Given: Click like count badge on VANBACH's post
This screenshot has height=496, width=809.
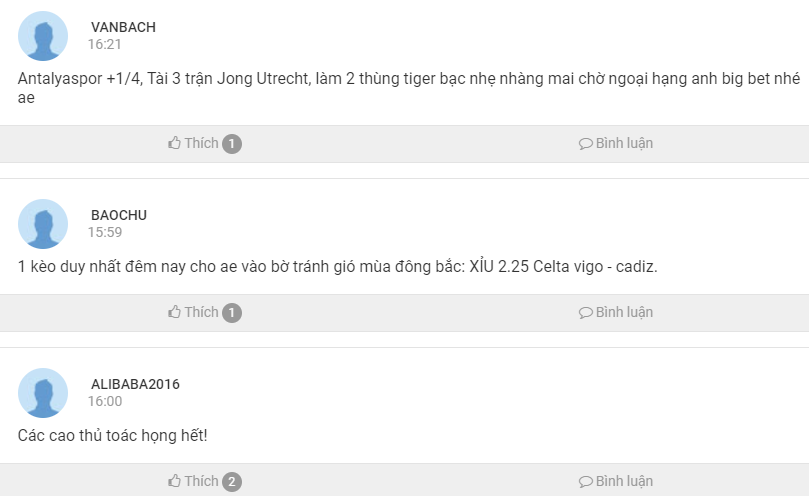Looking at the screenshot, I should (x=232, y=143).
